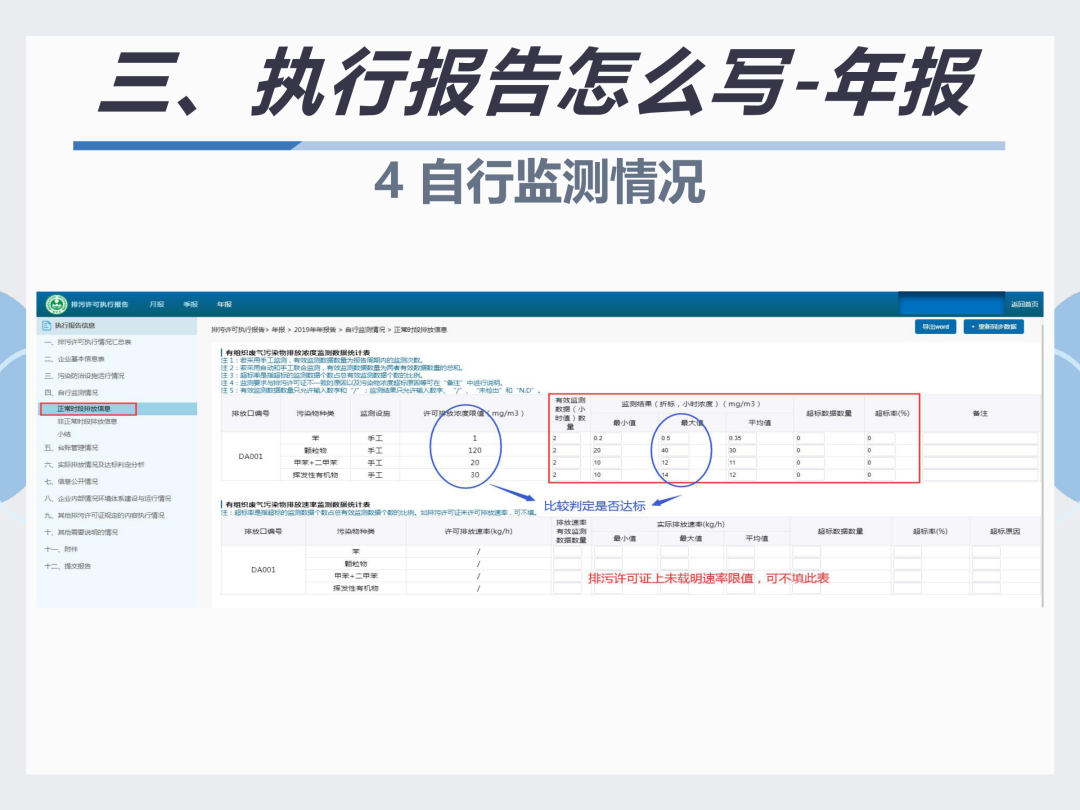1080x810 pixels.
Task: Open 二、企业基本信息表 in sidebar
Action: 75,359
